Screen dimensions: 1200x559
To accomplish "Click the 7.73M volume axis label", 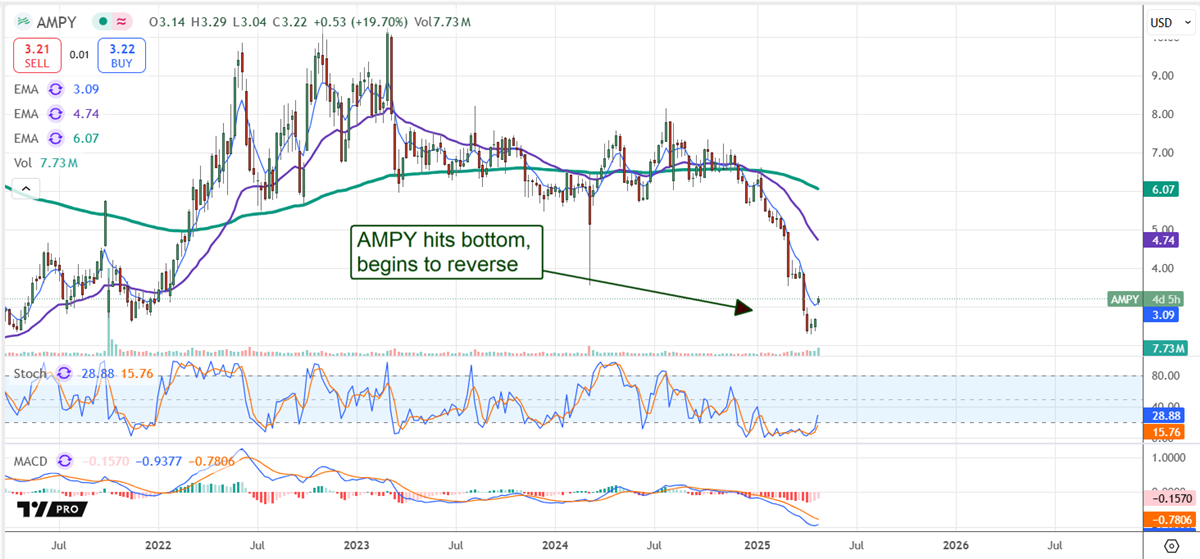I will [x=1166, y=347].
